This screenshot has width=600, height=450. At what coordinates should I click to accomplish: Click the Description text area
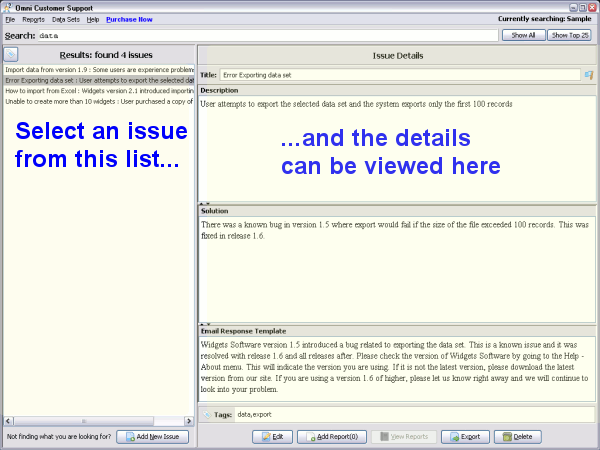click(397, 148)
